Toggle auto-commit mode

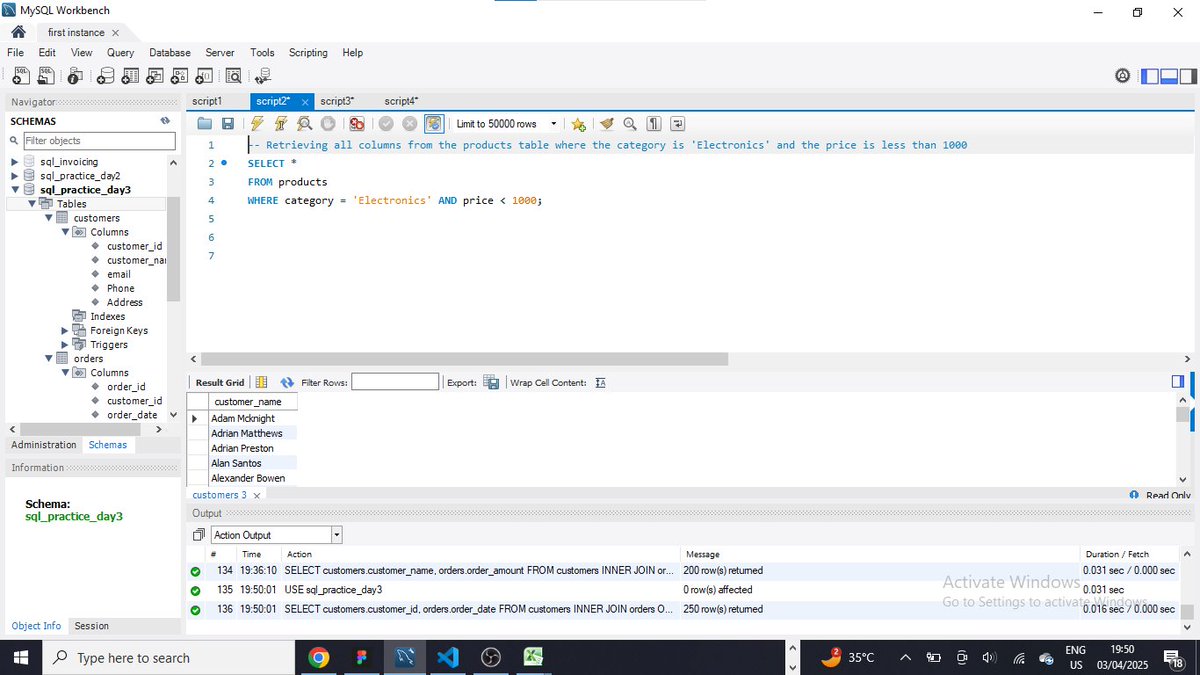(434, 124)
